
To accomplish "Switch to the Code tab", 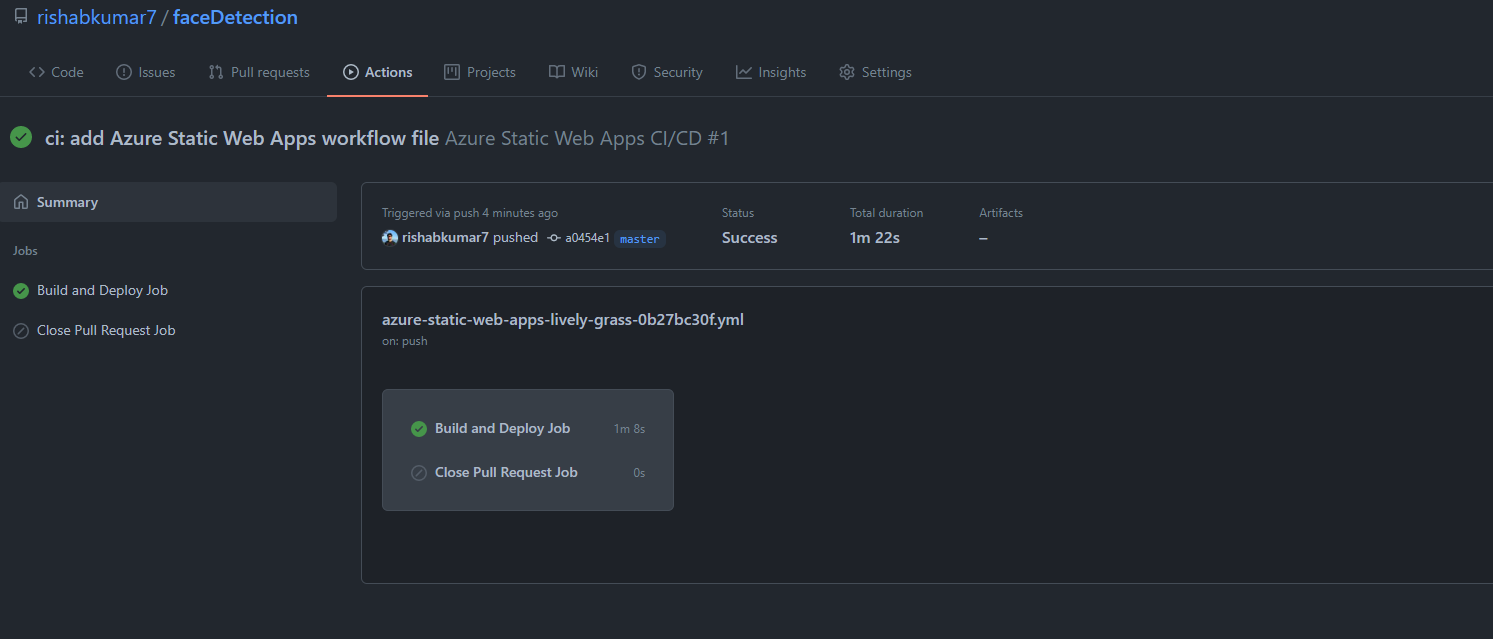I will (x=56, y=72).
